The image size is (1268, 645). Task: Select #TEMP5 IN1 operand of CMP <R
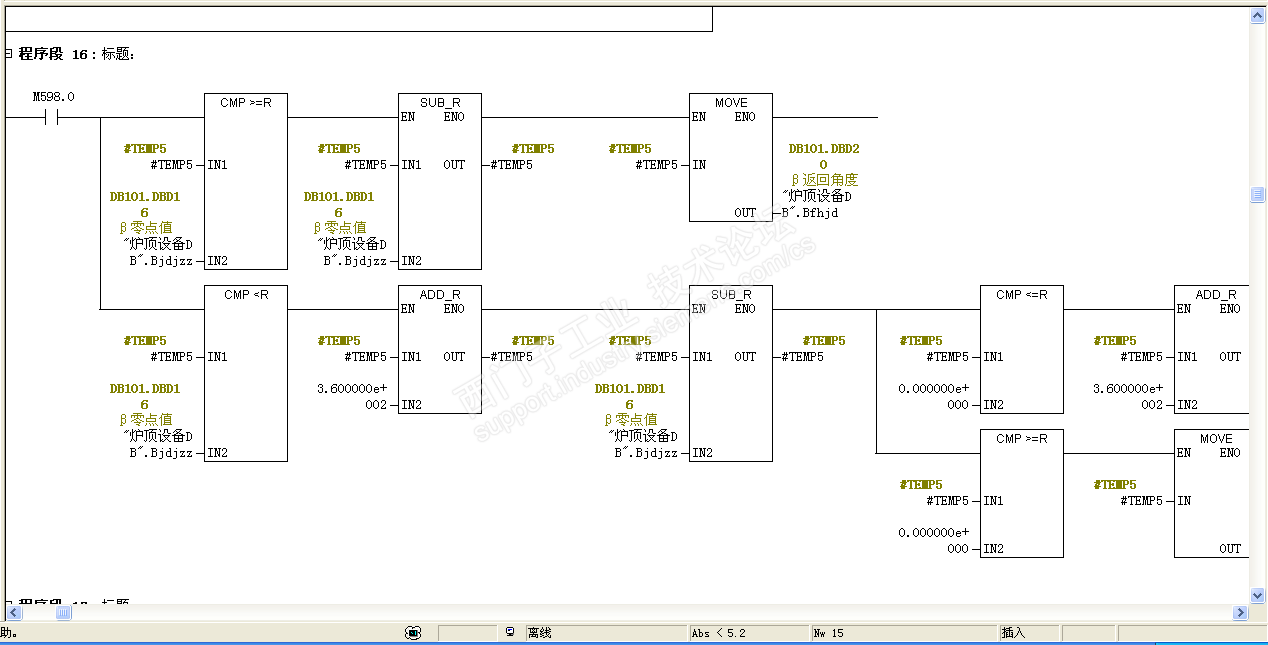click(x=171, y=357)
